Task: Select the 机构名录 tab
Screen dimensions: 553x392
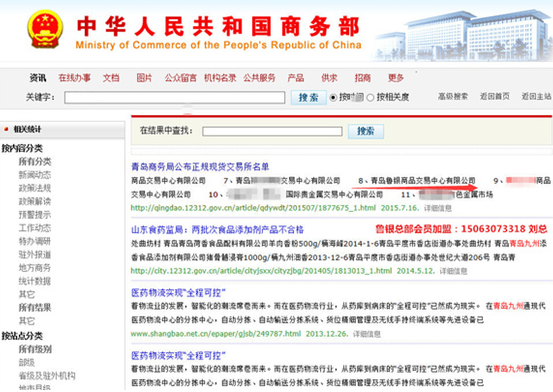Action: [220, 78]
